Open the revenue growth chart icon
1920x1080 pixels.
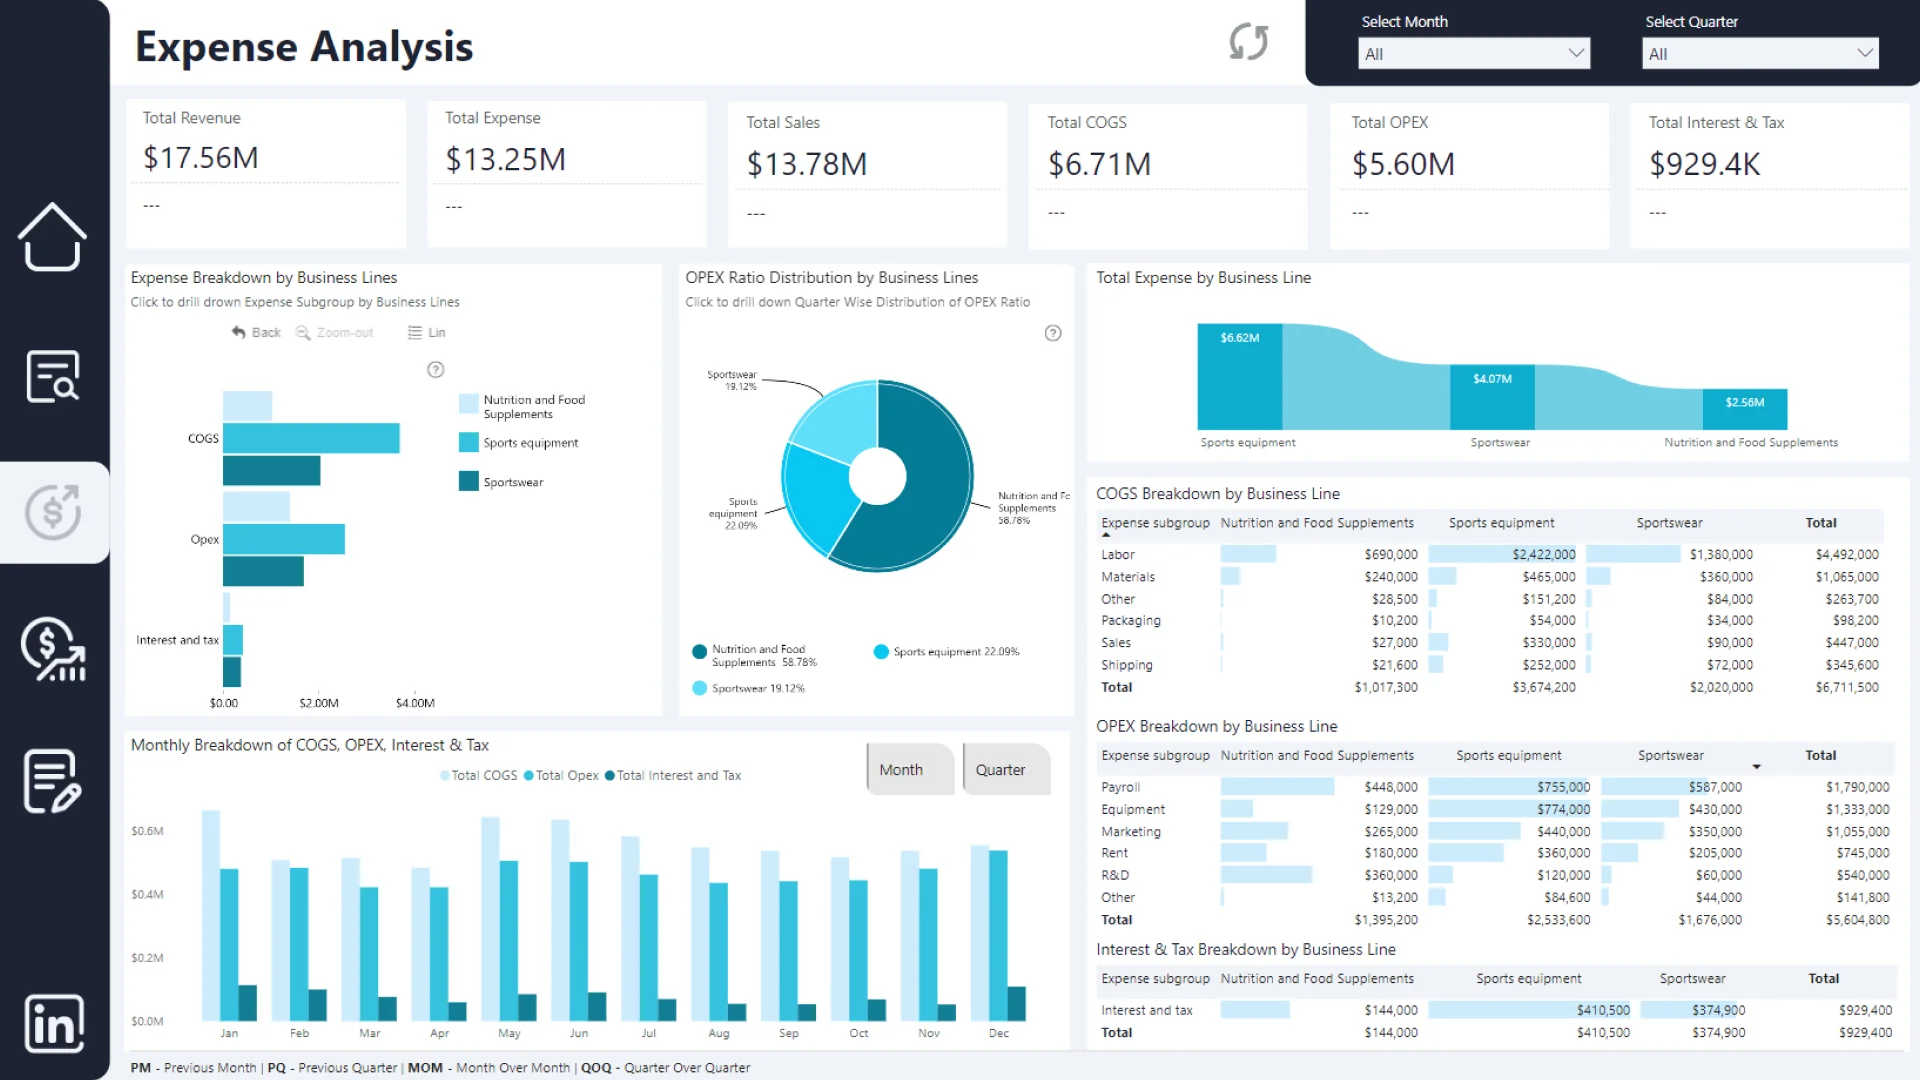pyautogui.click(x=53, y=649)
